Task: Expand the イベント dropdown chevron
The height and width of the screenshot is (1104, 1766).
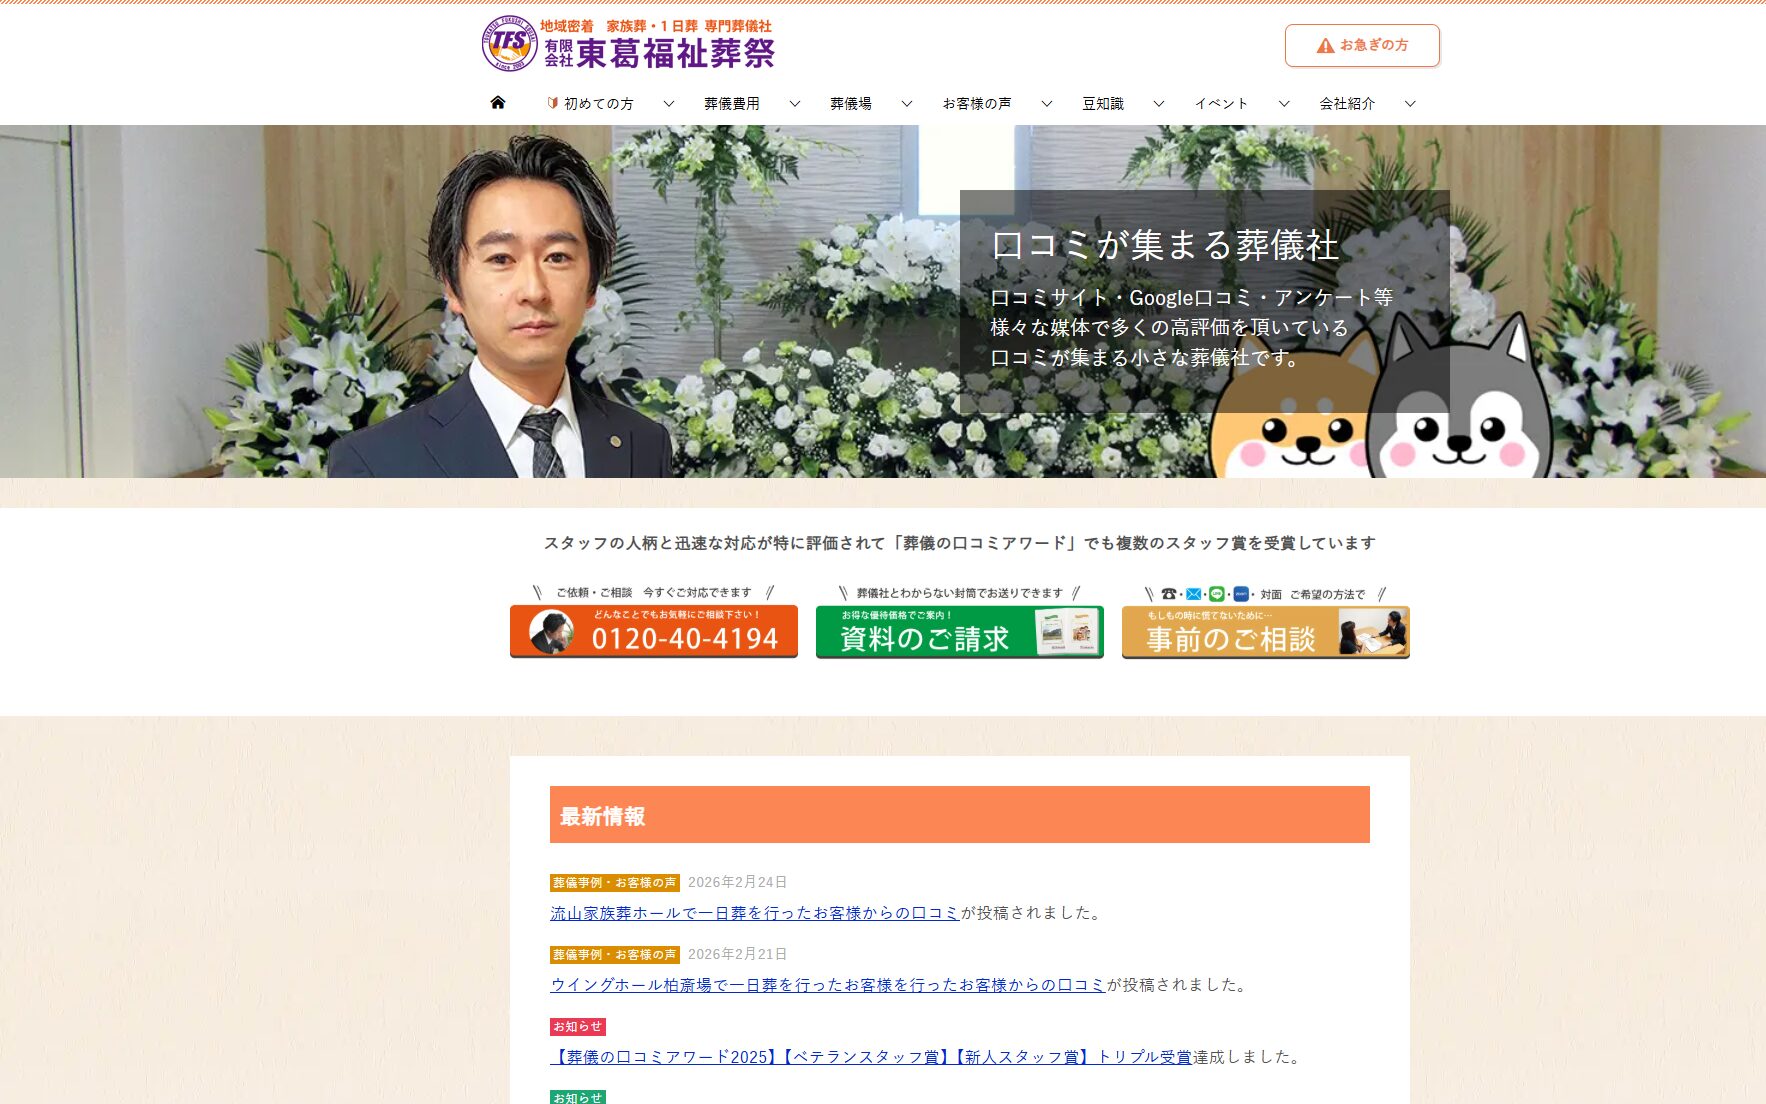Action: coord(1282,102)
